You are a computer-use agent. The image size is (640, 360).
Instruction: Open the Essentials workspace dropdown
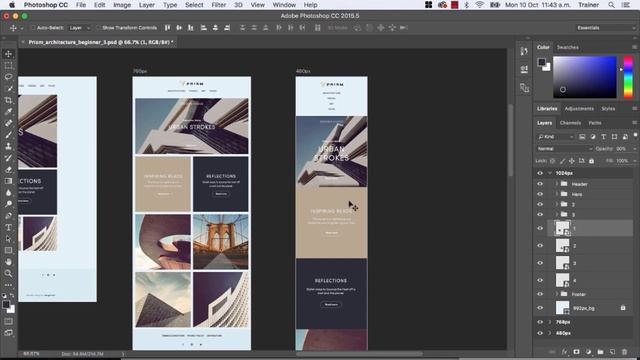point(606,28)
